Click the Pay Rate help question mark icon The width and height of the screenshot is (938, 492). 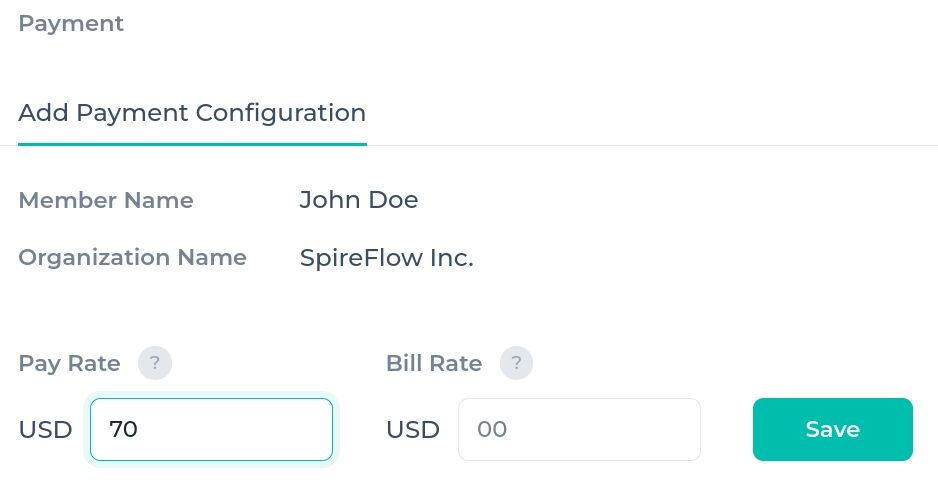tap(155, 363)
